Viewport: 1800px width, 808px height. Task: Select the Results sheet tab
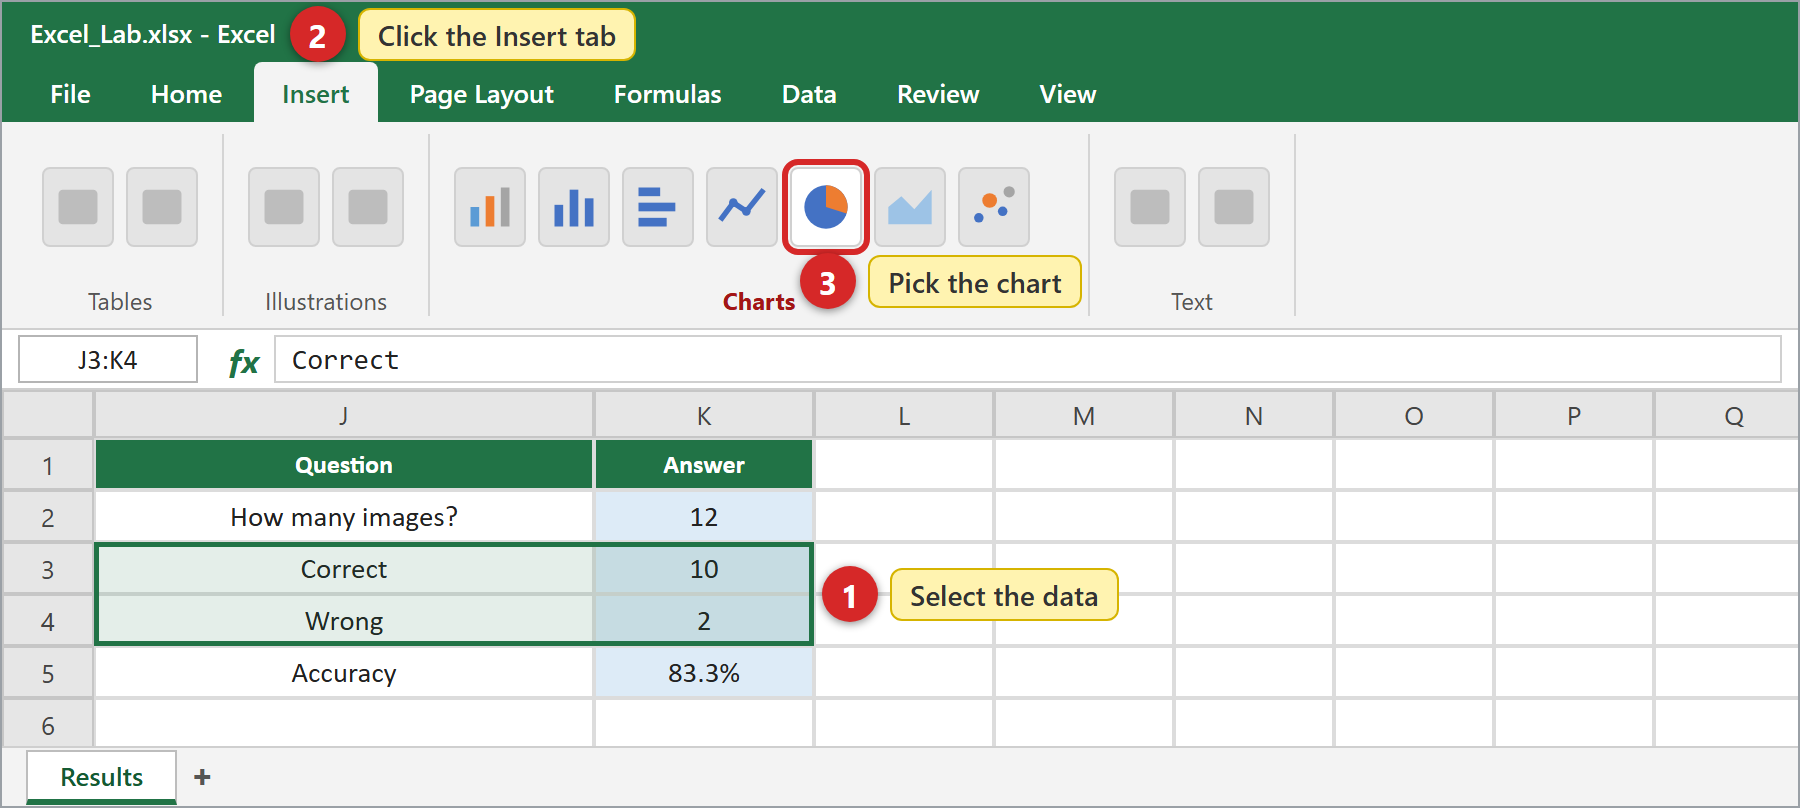click(102, 777)
